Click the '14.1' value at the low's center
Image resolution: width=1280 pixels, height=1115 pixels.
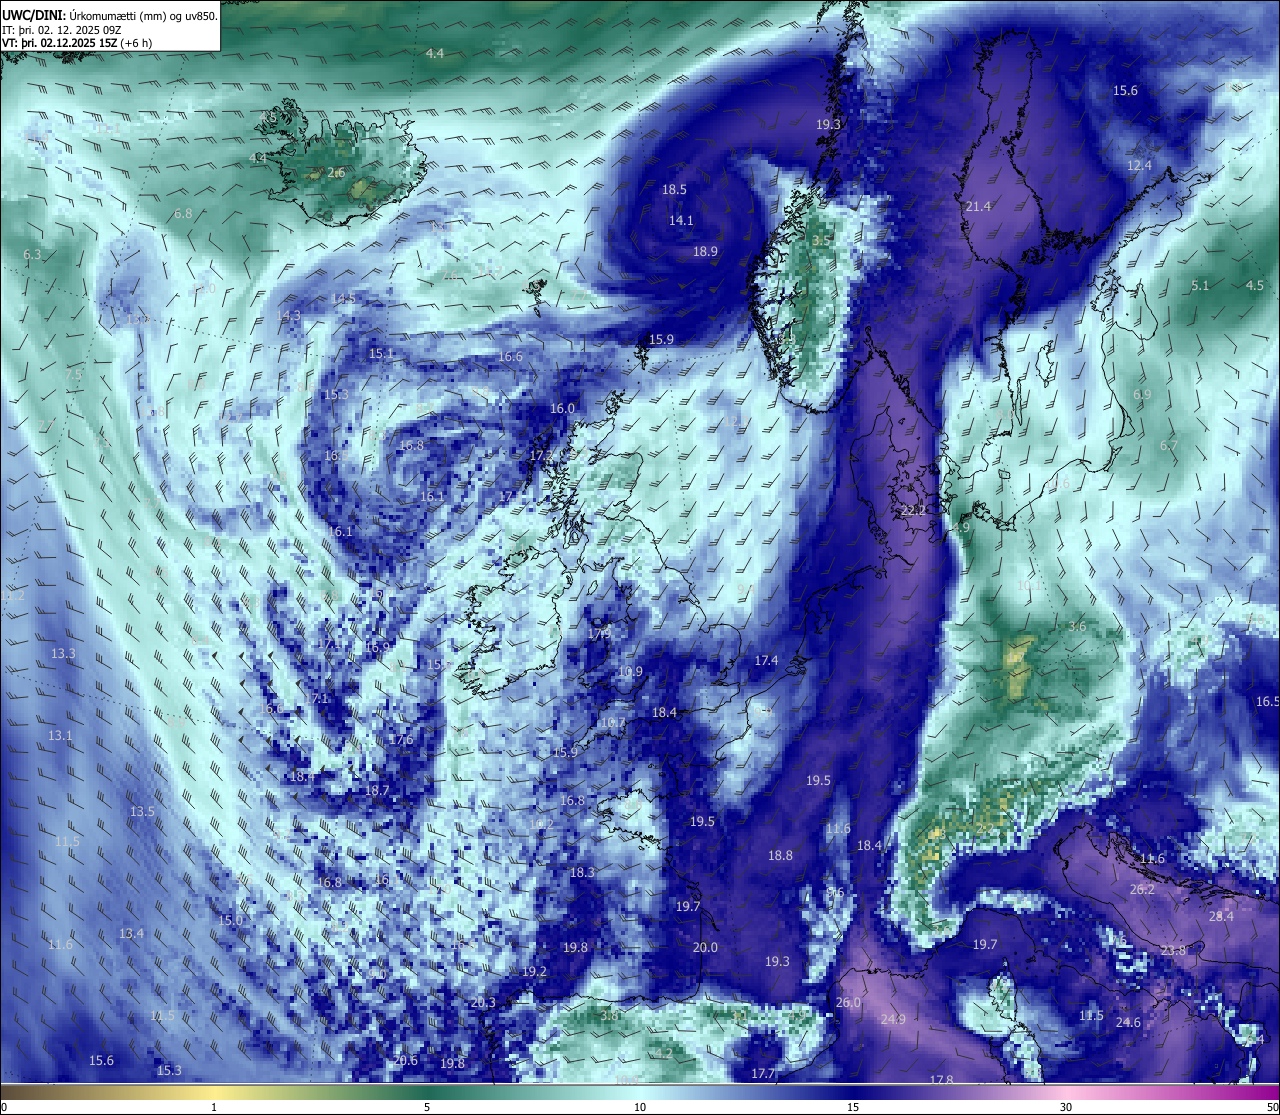681,220
